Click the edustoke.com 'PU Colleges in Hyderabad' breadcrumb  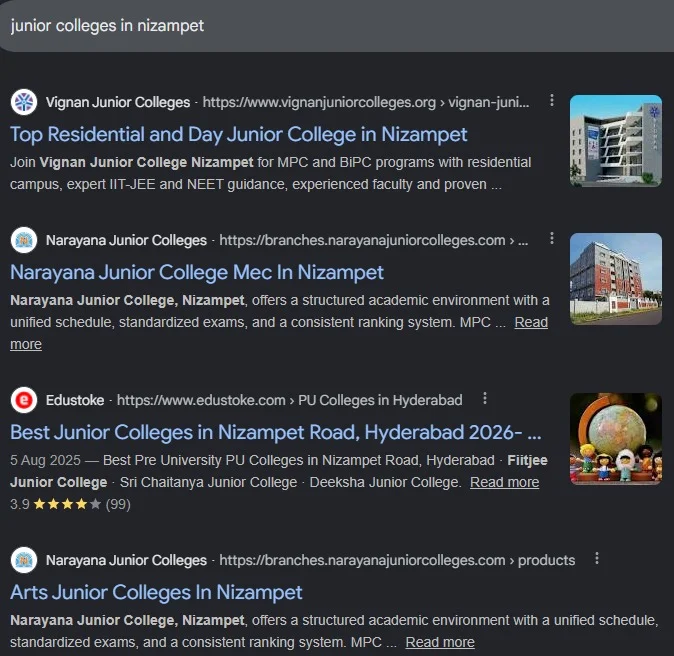point(290,400)
